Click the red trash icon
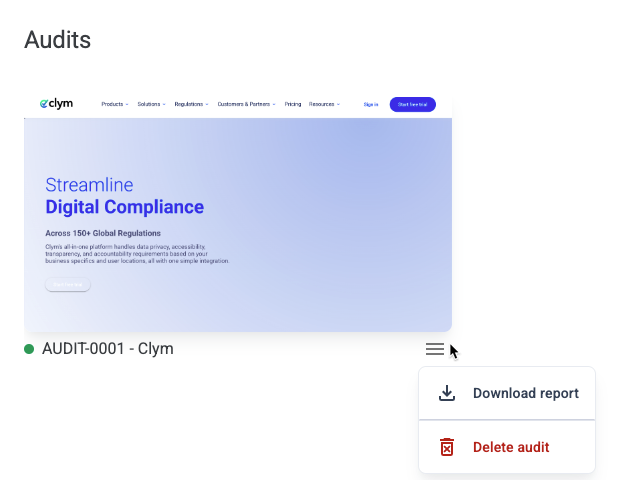The width and height of the screenshot is (640, 480). [x=447, y=447]
